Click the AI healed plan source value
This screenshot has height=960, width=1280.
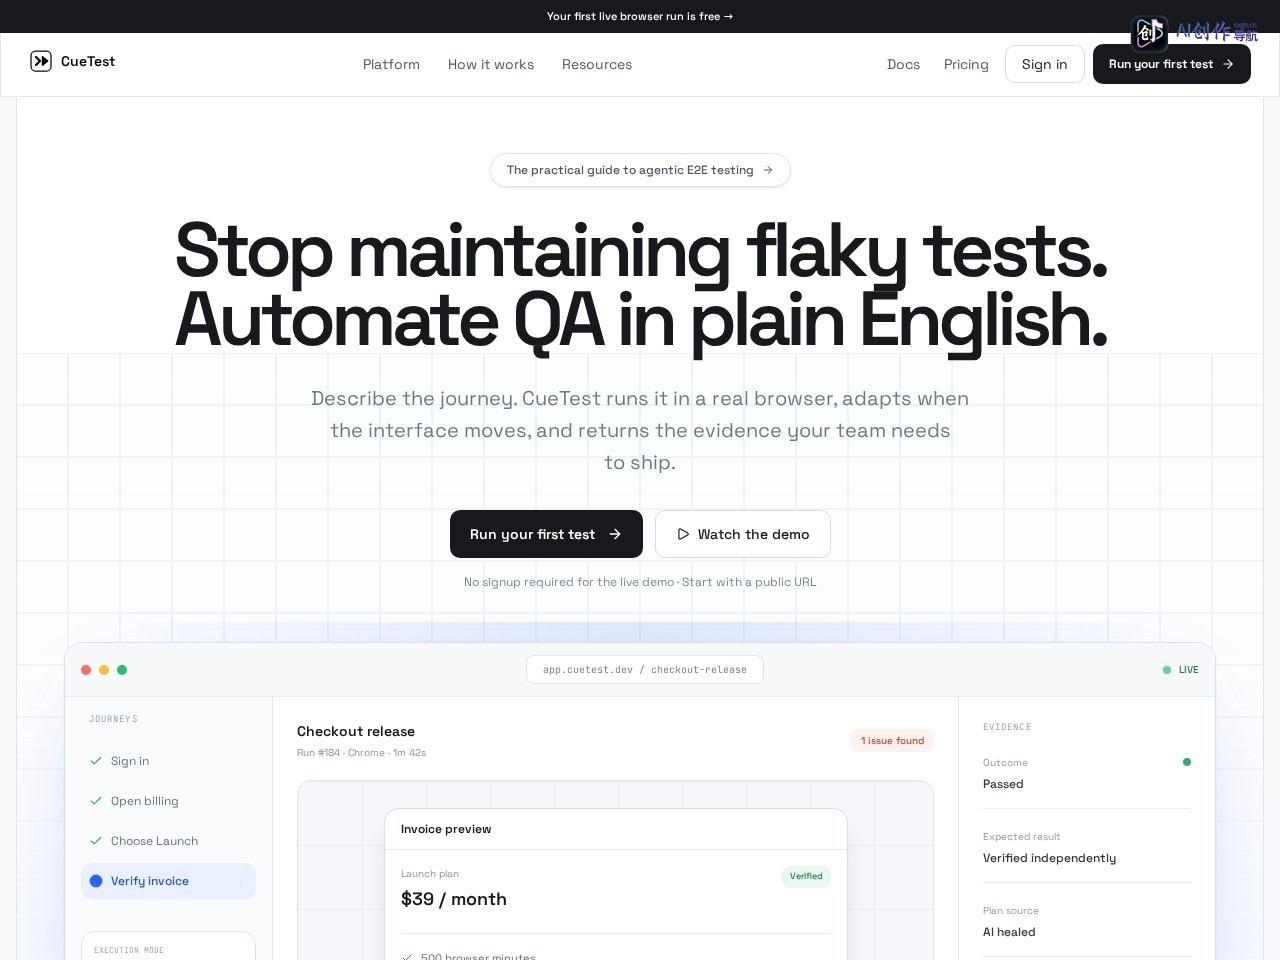tap(1009, 932)
